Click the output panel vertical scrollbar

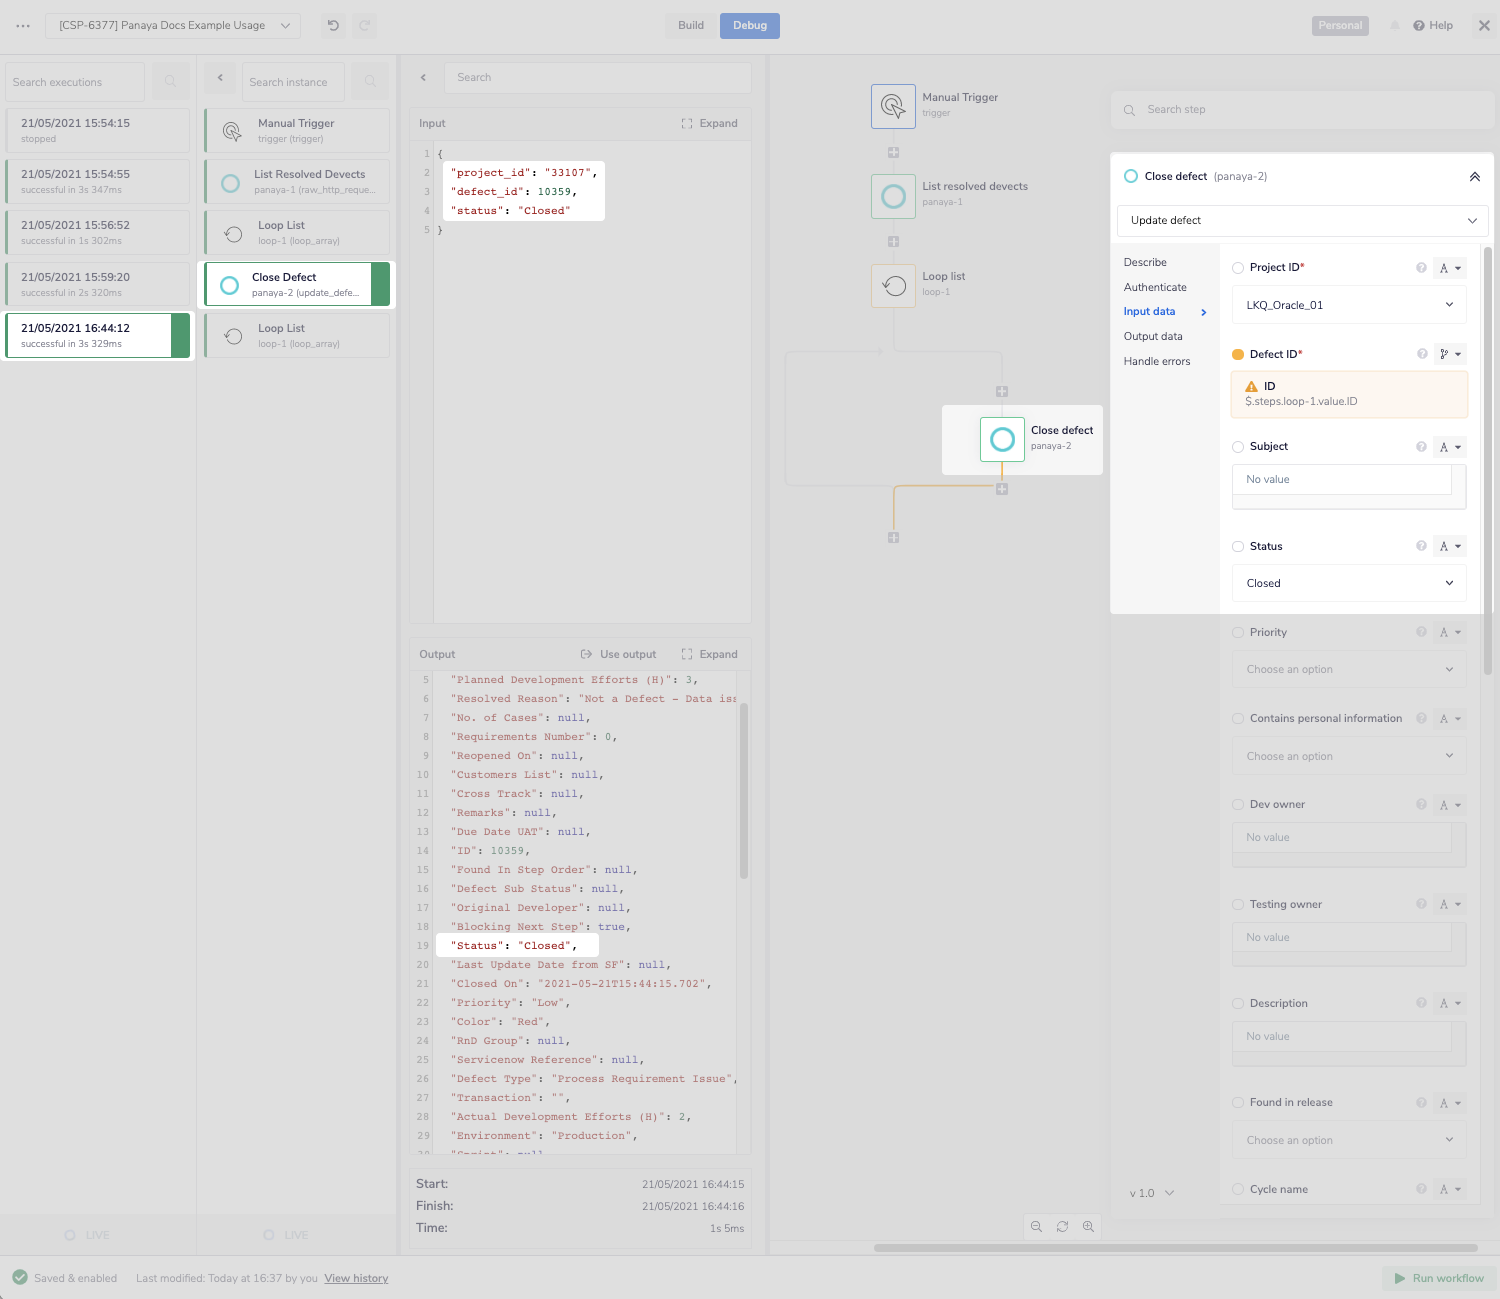click(744, 790)
